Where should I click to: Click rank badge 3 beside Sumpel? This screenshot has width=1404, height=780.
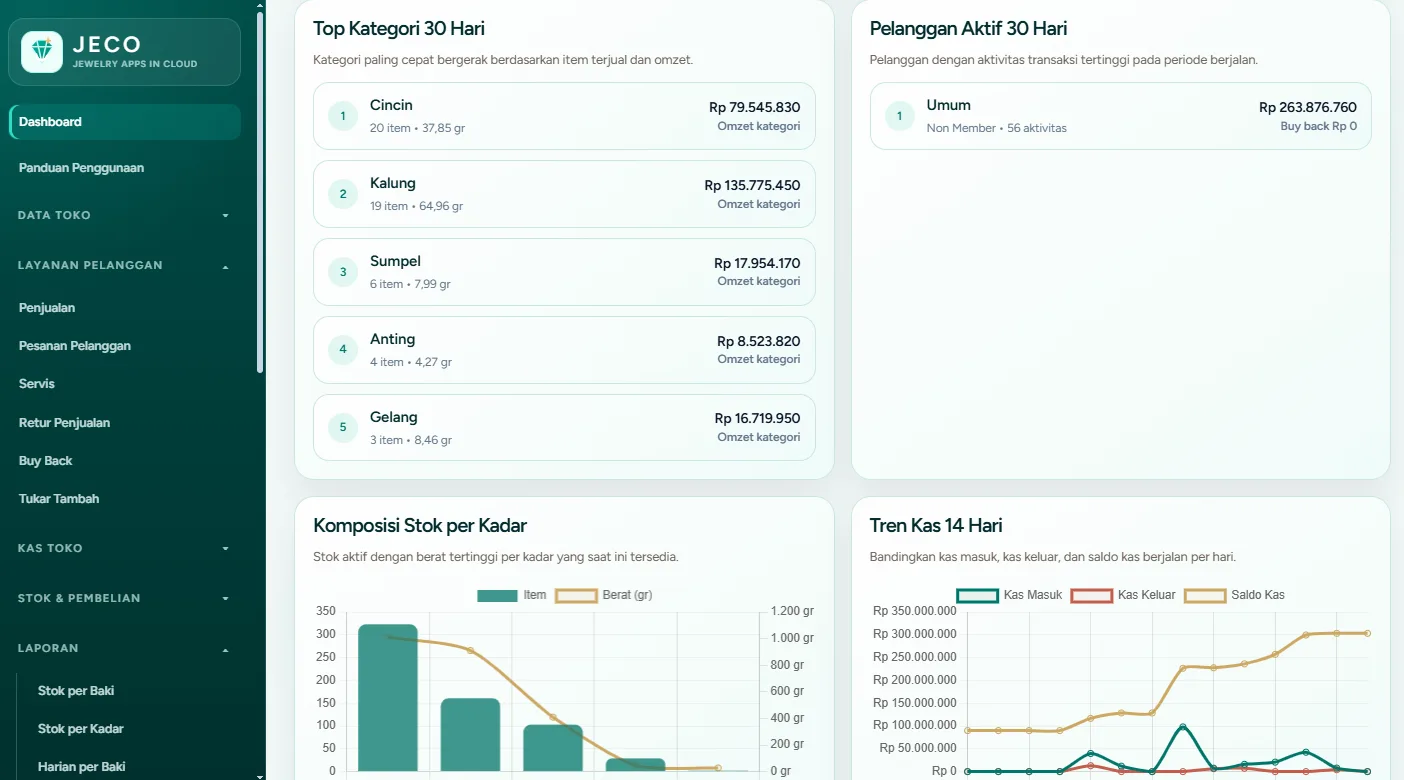(343, 272)
